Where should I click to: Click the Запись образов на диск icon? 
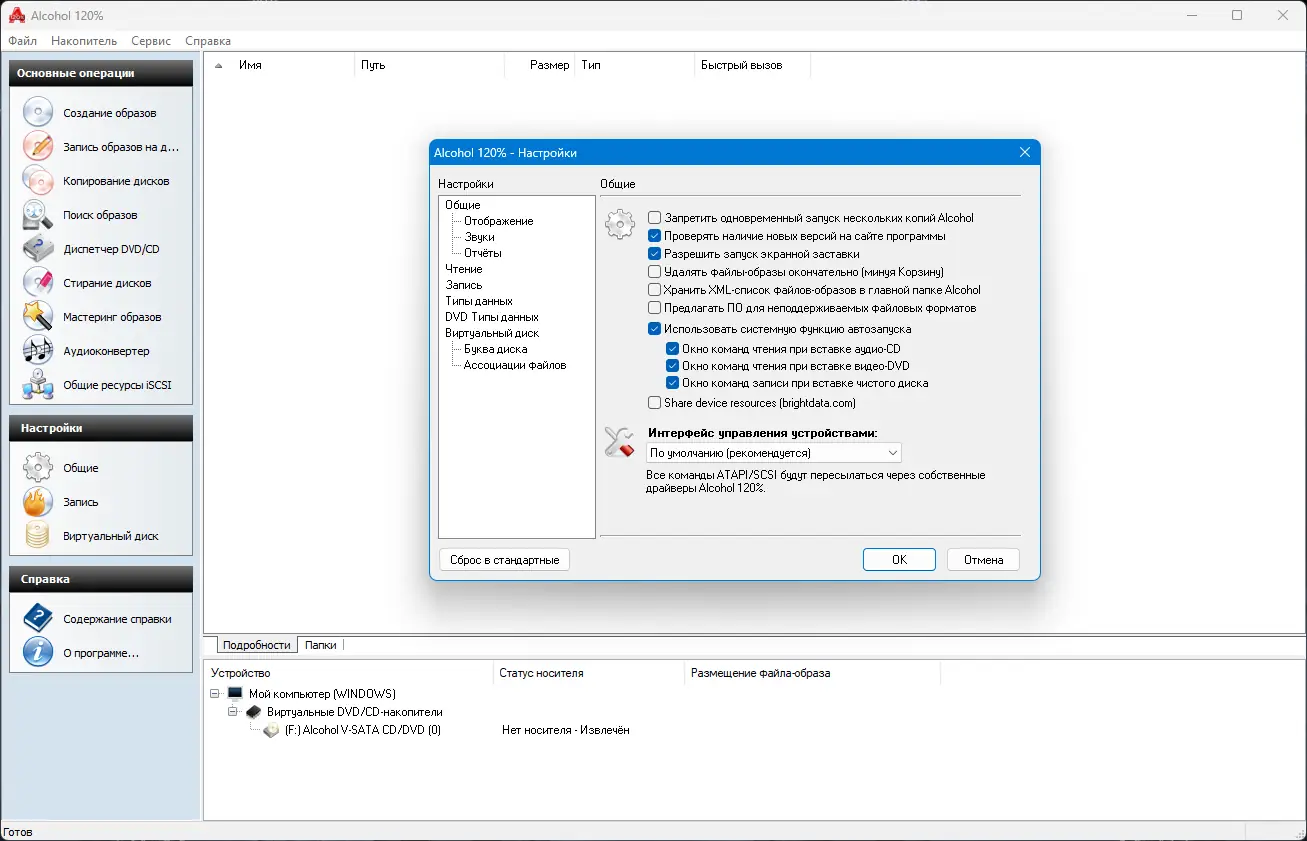pos(38,146)
